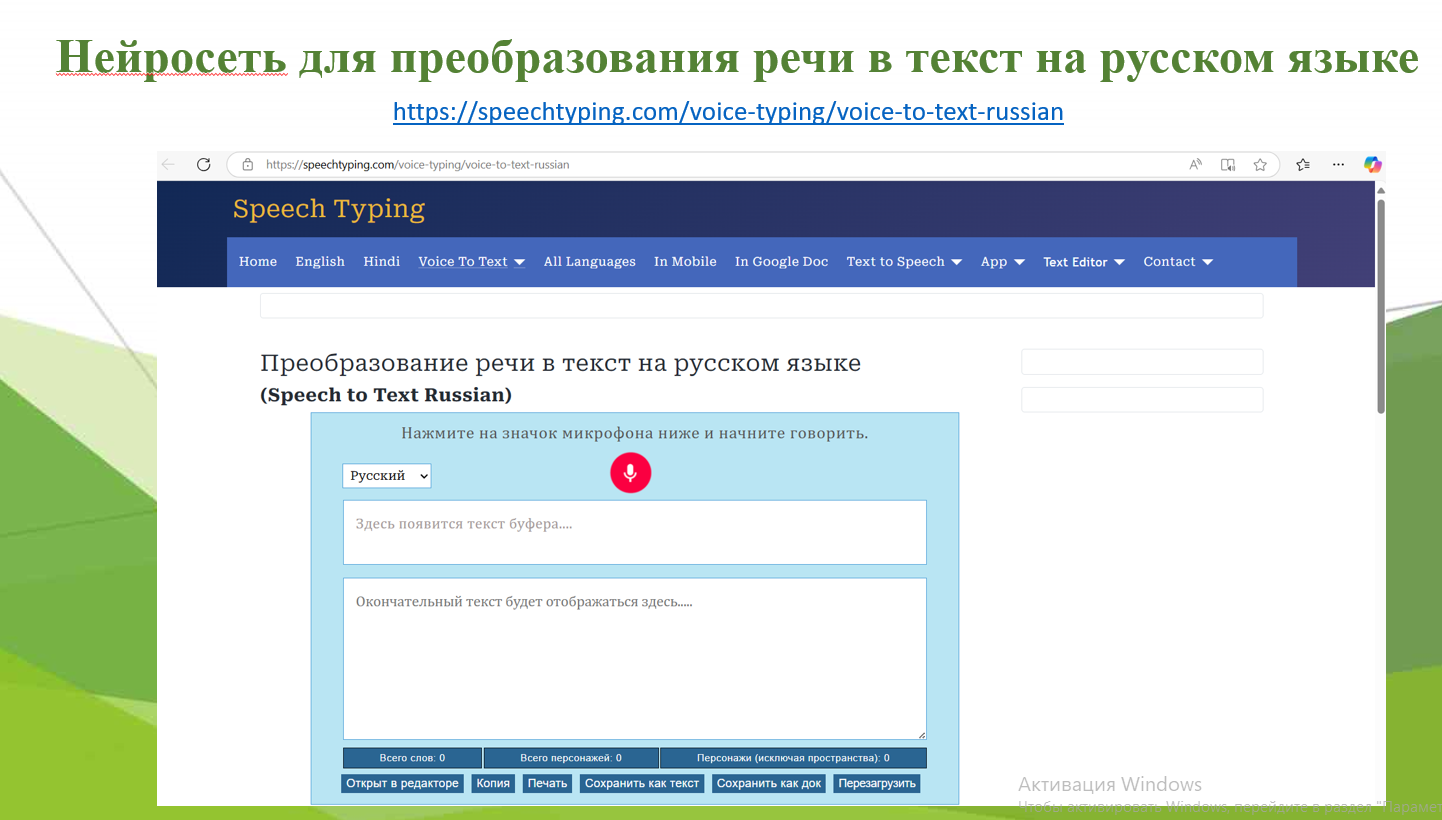
Task: Expand the Contact menu
Action: tap(1178, 262)
